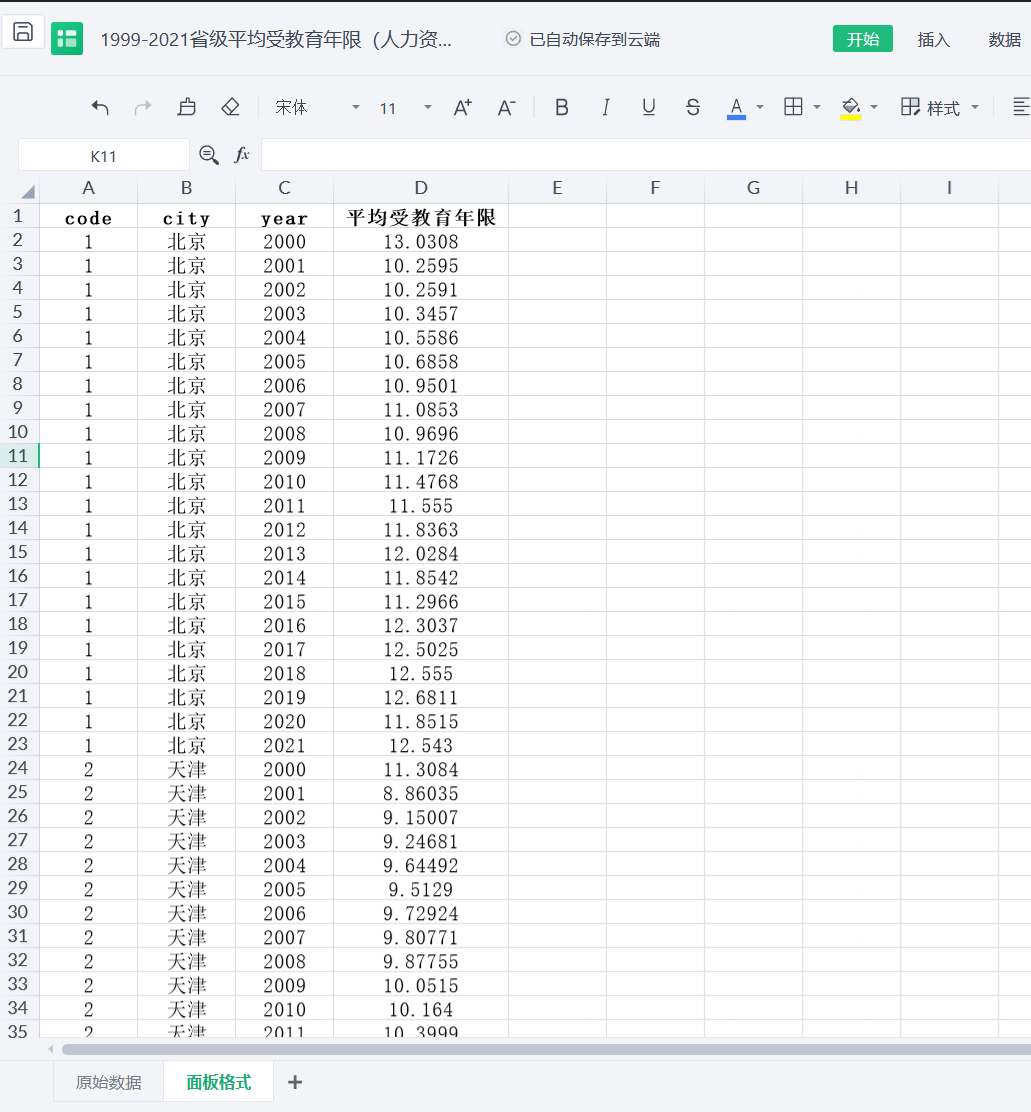Click the save icon at top left
The image size is (1031, 1112).
(x=22, y=32)
